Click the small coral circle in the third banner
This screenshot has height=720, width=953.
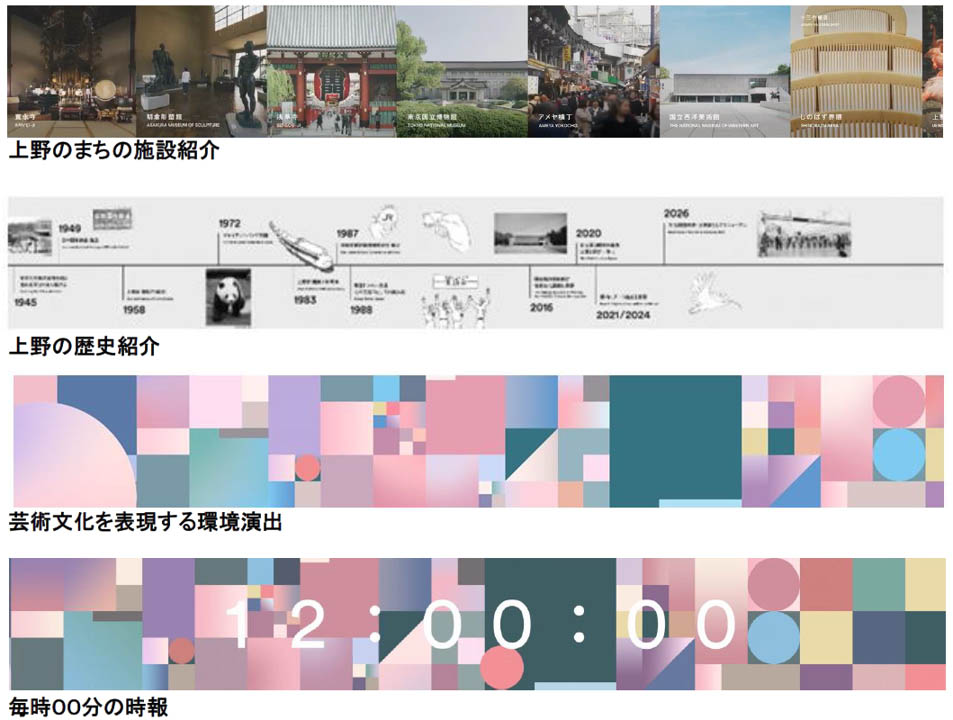click(x=308, y=468)
